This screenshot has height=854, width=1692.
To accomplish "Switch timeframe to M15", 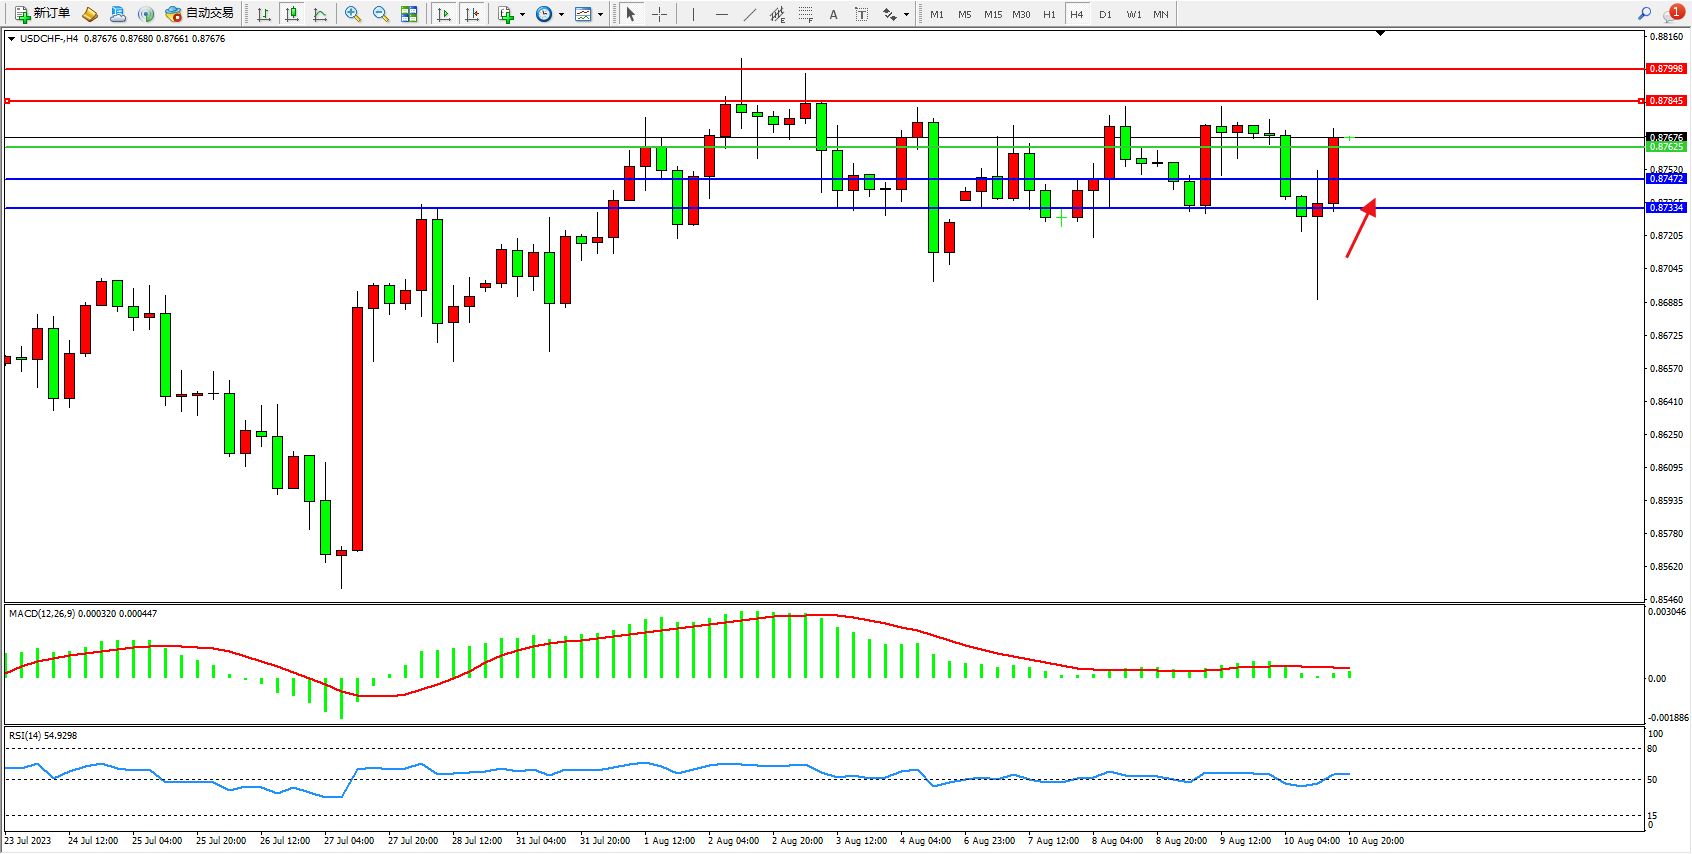I will [992, 14].
